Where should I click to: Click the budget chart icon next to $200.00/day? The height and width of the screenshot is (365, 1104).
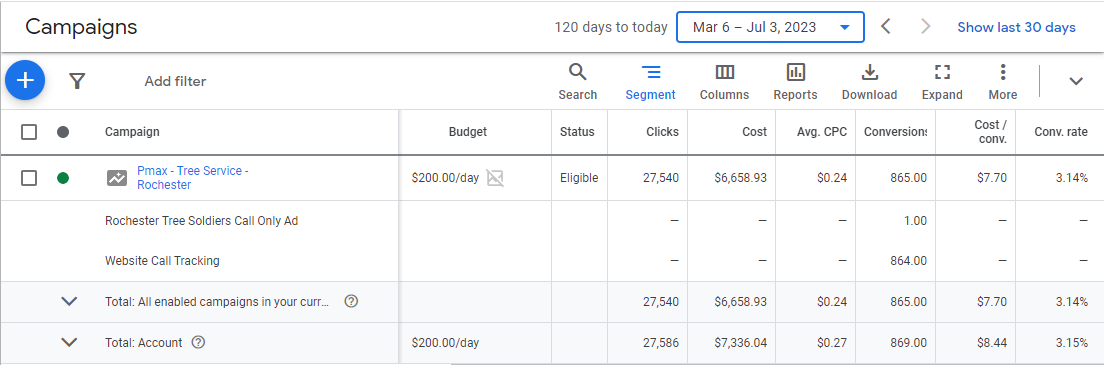[x=496, y=178]
